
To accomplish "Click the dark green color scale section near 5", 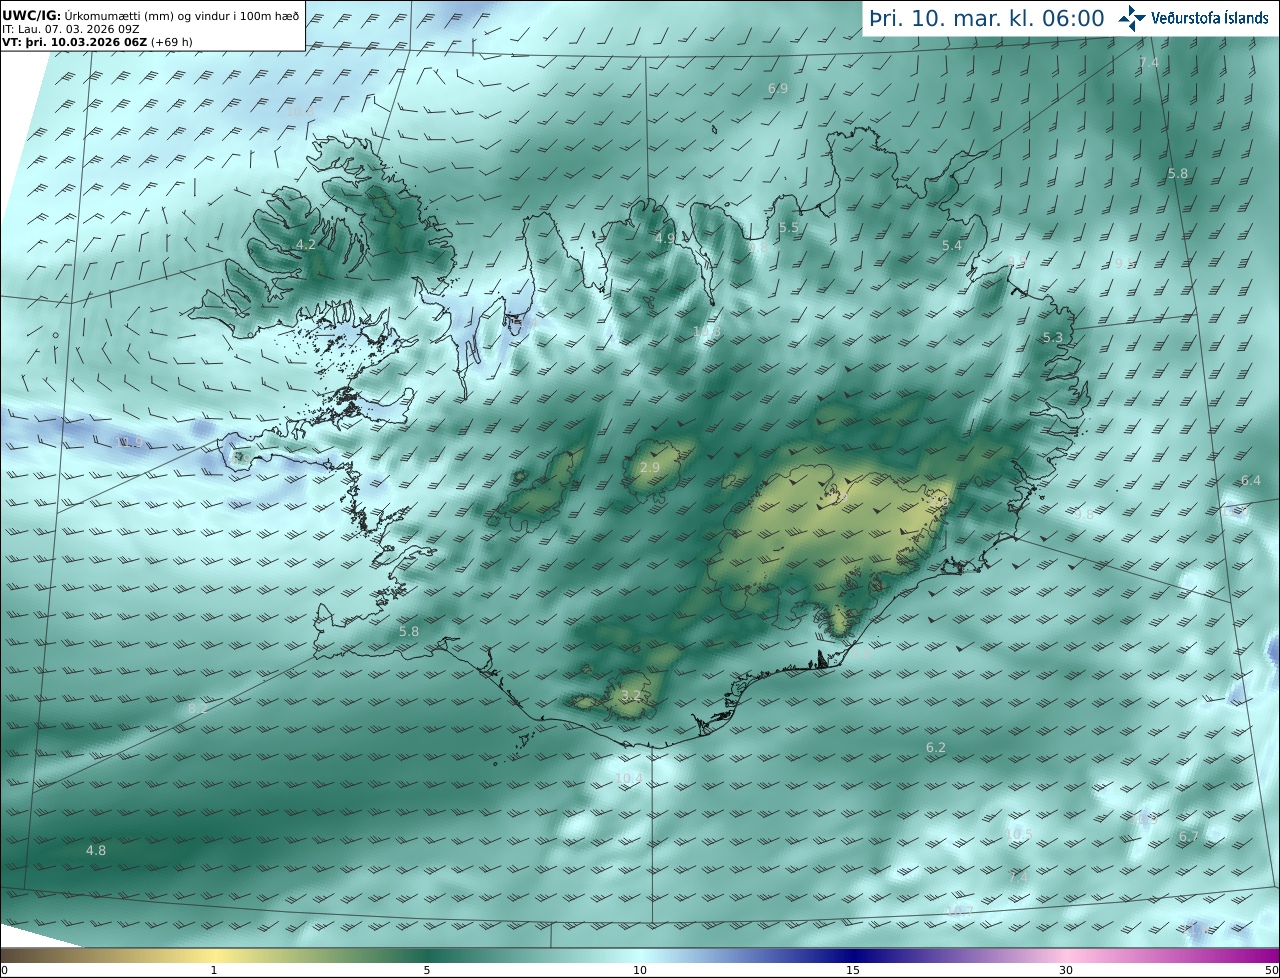I will tap(427, 956).
